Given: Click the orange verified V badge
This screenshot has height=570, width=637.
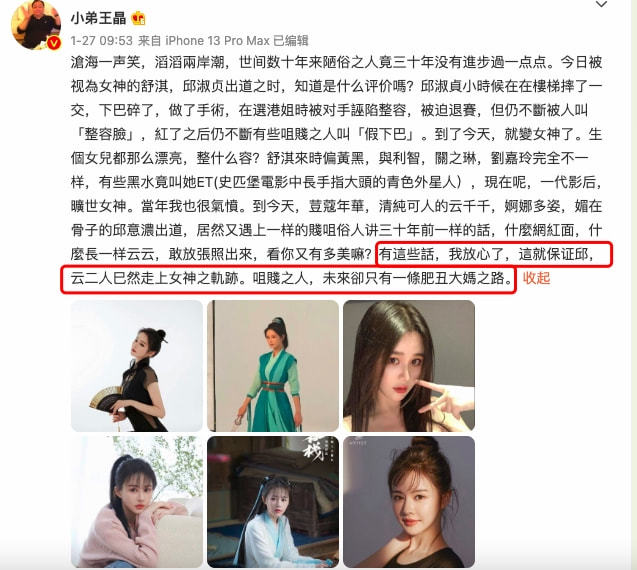Looking at the screenshot, I should click(x=54, y=43).
